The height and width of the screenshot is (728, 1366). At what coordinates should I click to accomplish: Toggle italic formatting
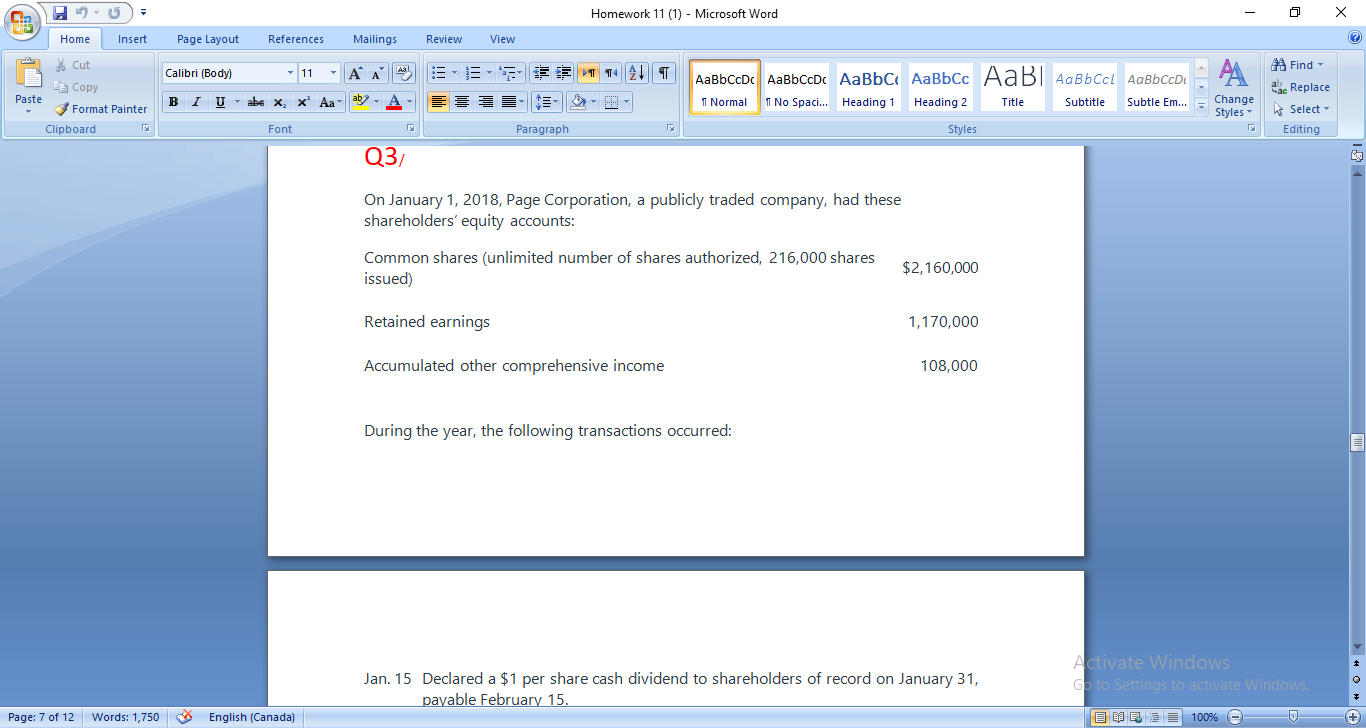click(196, 101)
